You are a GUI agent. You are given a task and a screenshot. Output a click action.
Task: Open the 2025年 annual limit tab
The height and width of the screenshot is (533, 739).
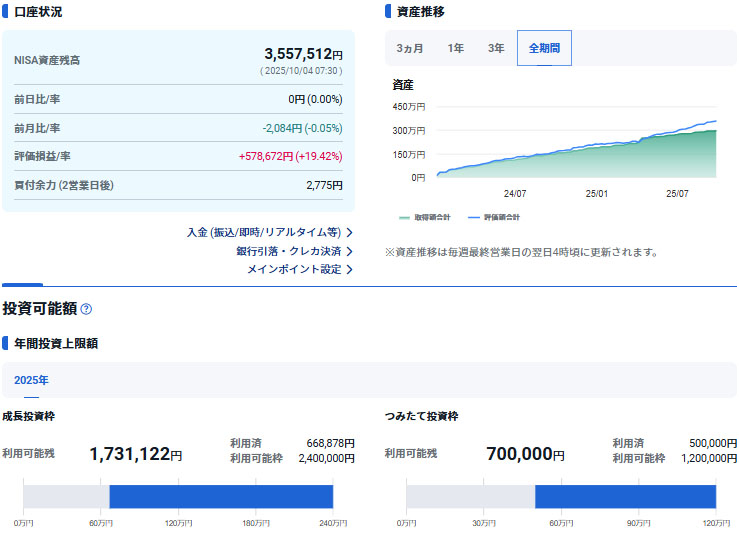(31, 380)
